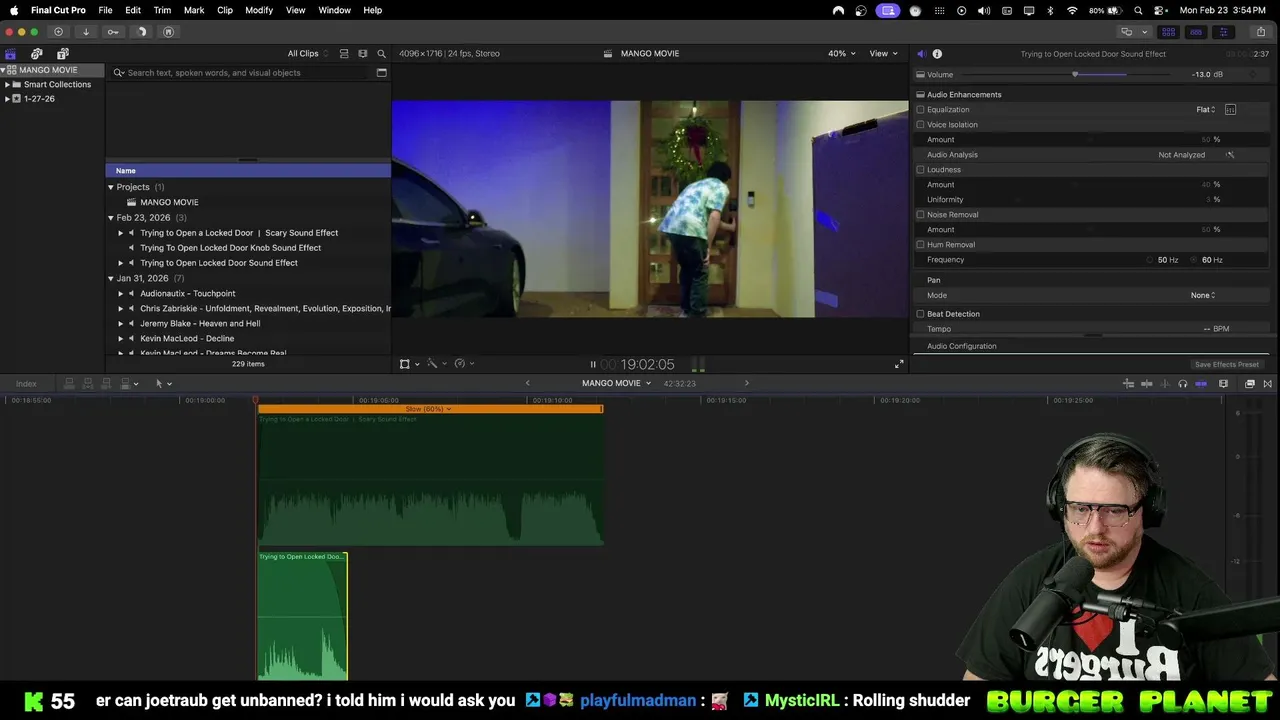Enter full screen viewer arrows icon

coord(899,364)
